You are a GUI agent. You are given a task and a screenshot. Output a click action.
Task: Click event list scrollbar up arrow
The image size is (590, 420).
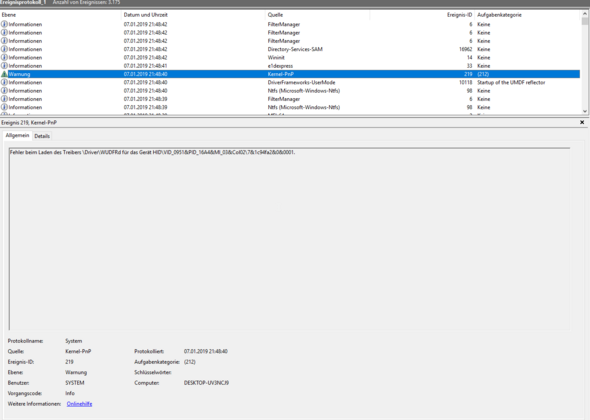click(x=585, y=14)
